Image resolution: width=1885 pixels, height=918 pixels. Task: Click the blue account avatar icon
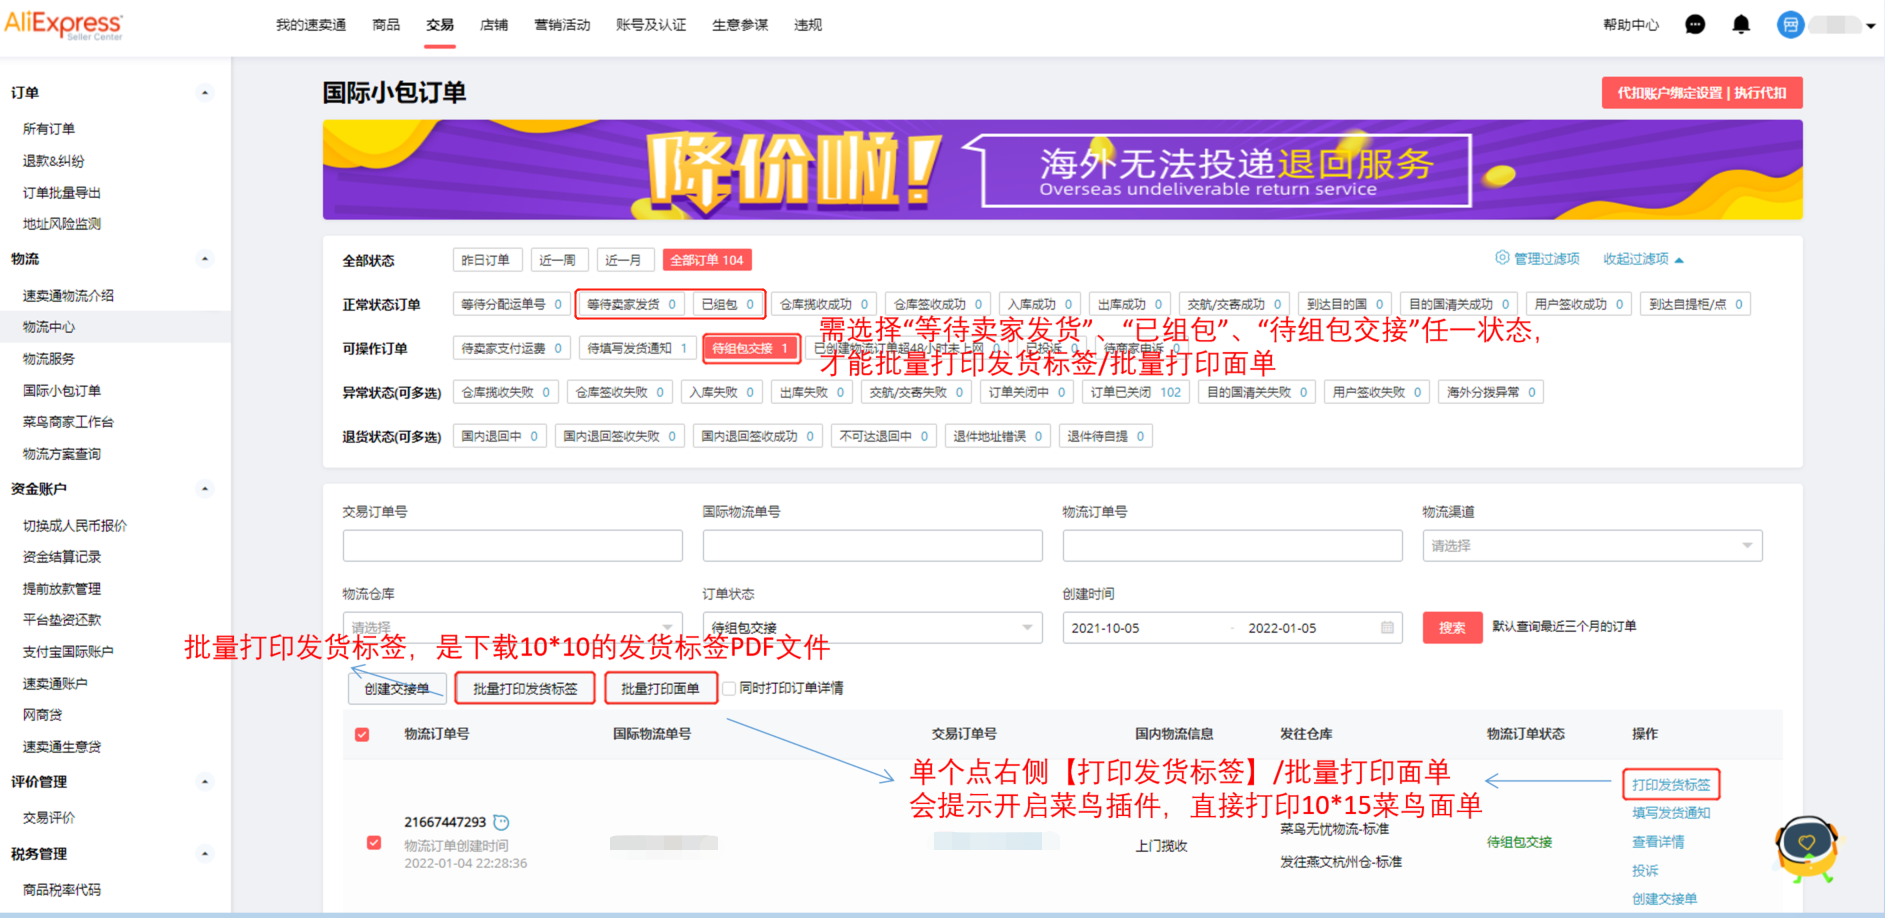[x=1790, y=25]
